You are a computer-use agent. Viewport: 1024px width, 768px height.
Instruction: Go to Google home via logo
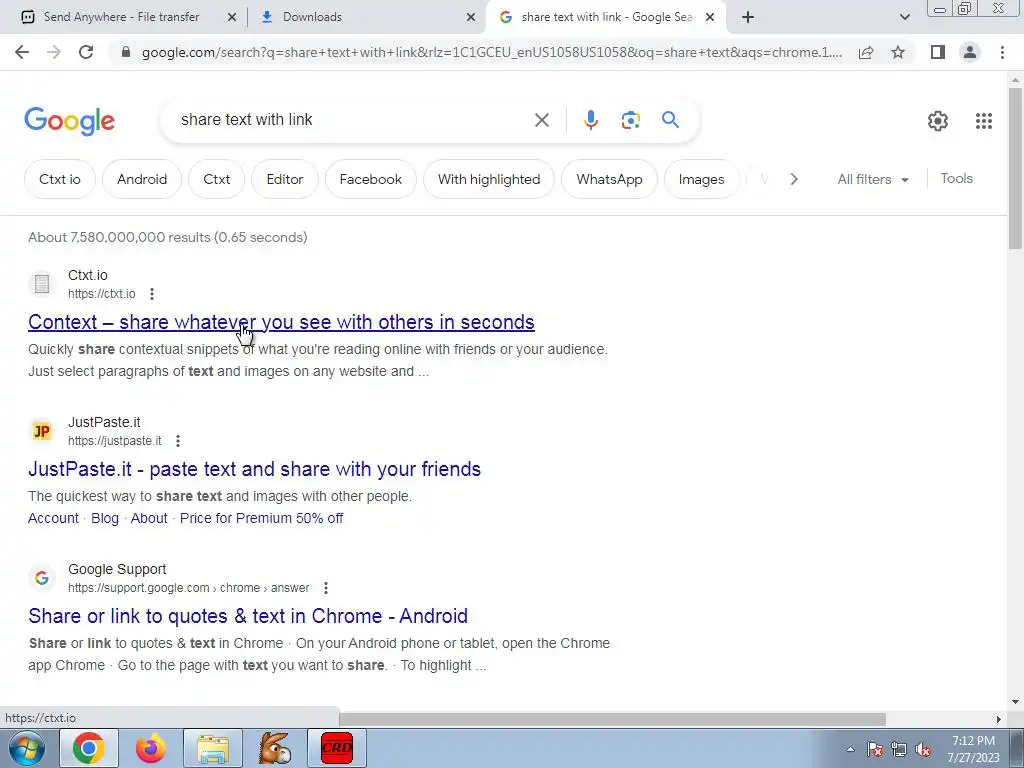coord(69,121)
